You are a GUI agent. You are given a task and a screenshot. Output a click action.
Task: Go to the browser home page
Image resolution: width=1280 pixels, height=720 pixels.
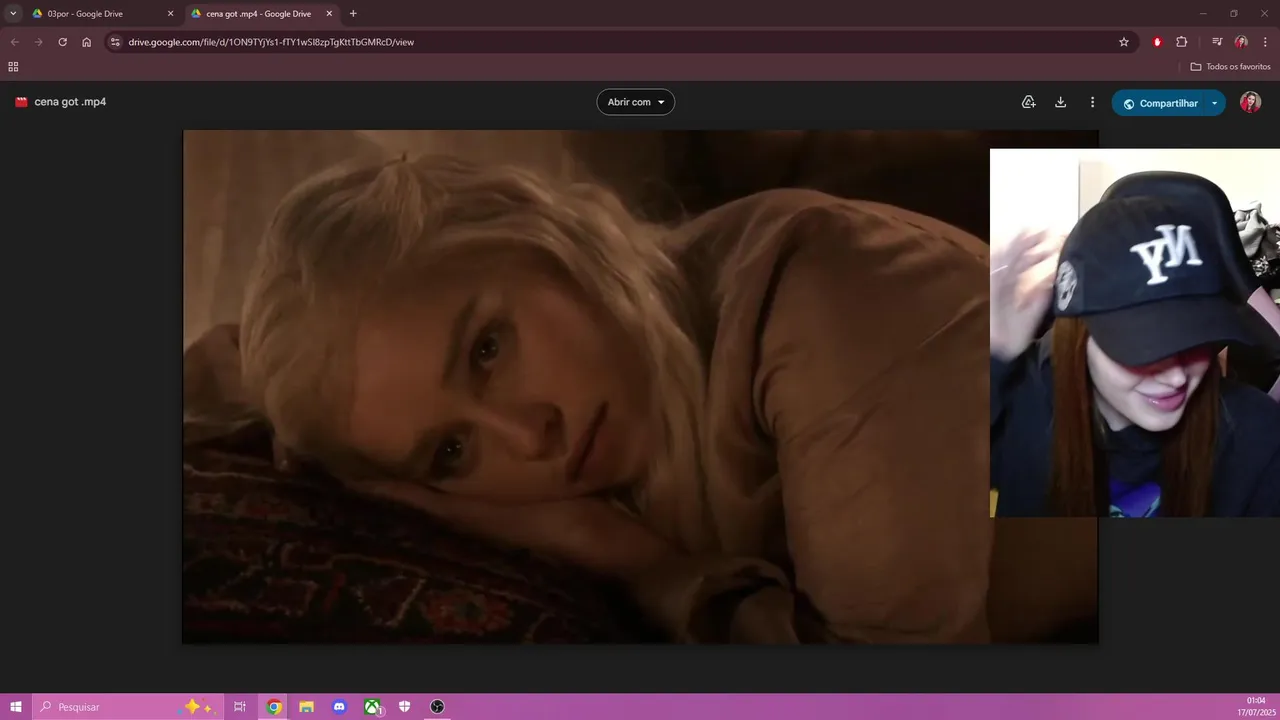click(87, 42)
